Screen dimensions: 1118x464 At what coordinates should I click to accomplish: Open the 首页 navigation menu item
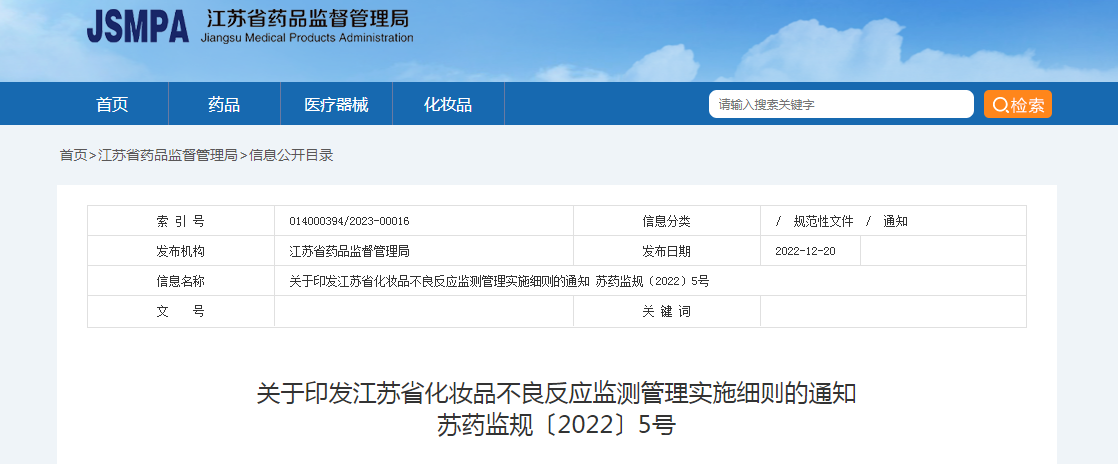112,104
